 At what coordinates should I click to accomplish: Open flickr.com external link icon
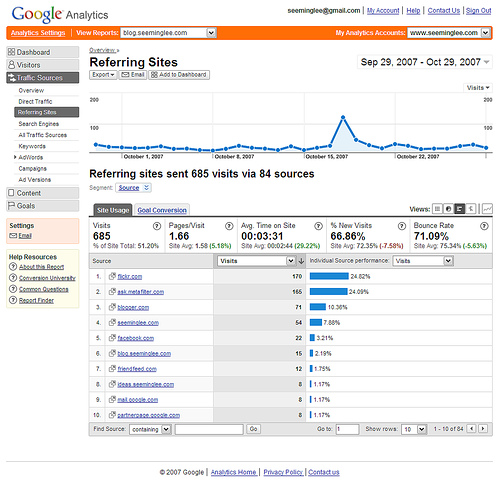(x=112, y=276)
